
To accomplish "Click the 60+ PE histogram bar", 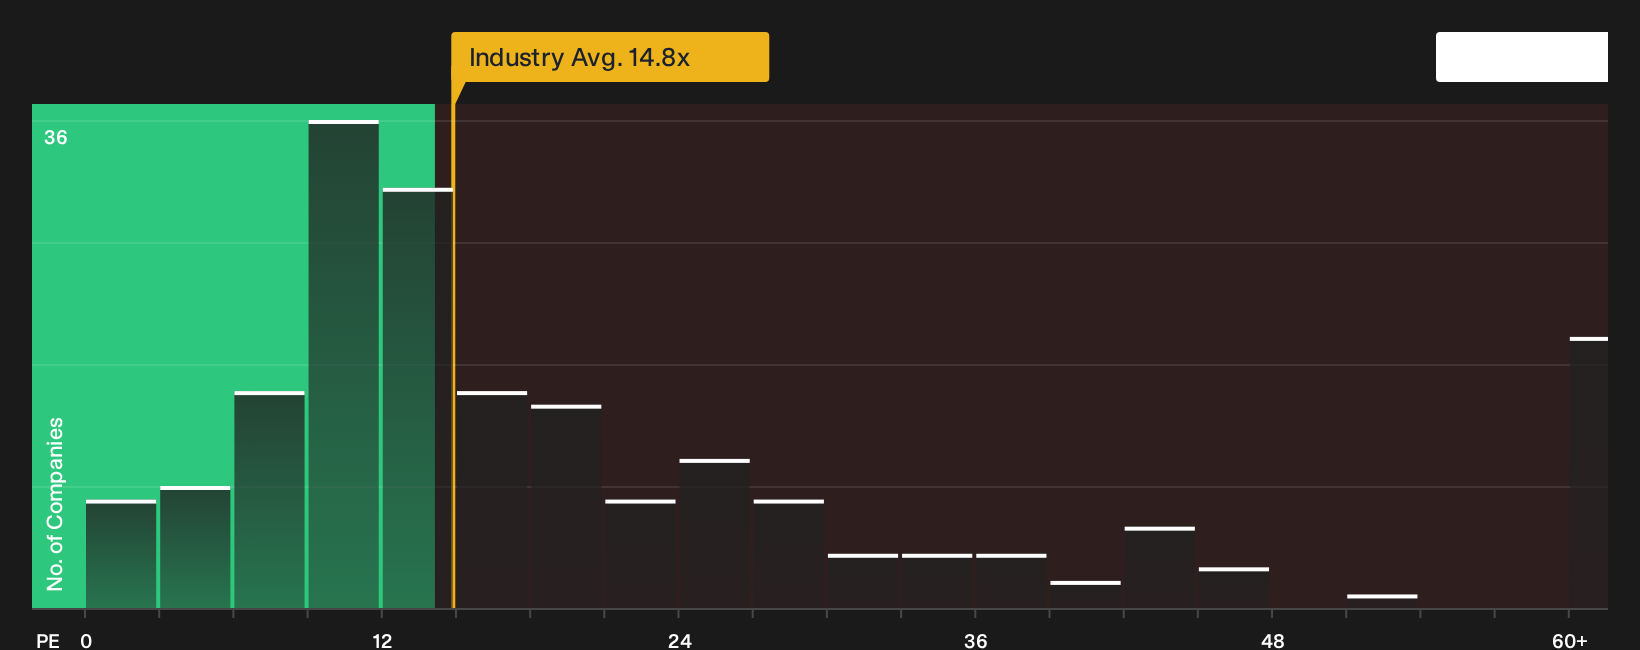I will 1589,473.
